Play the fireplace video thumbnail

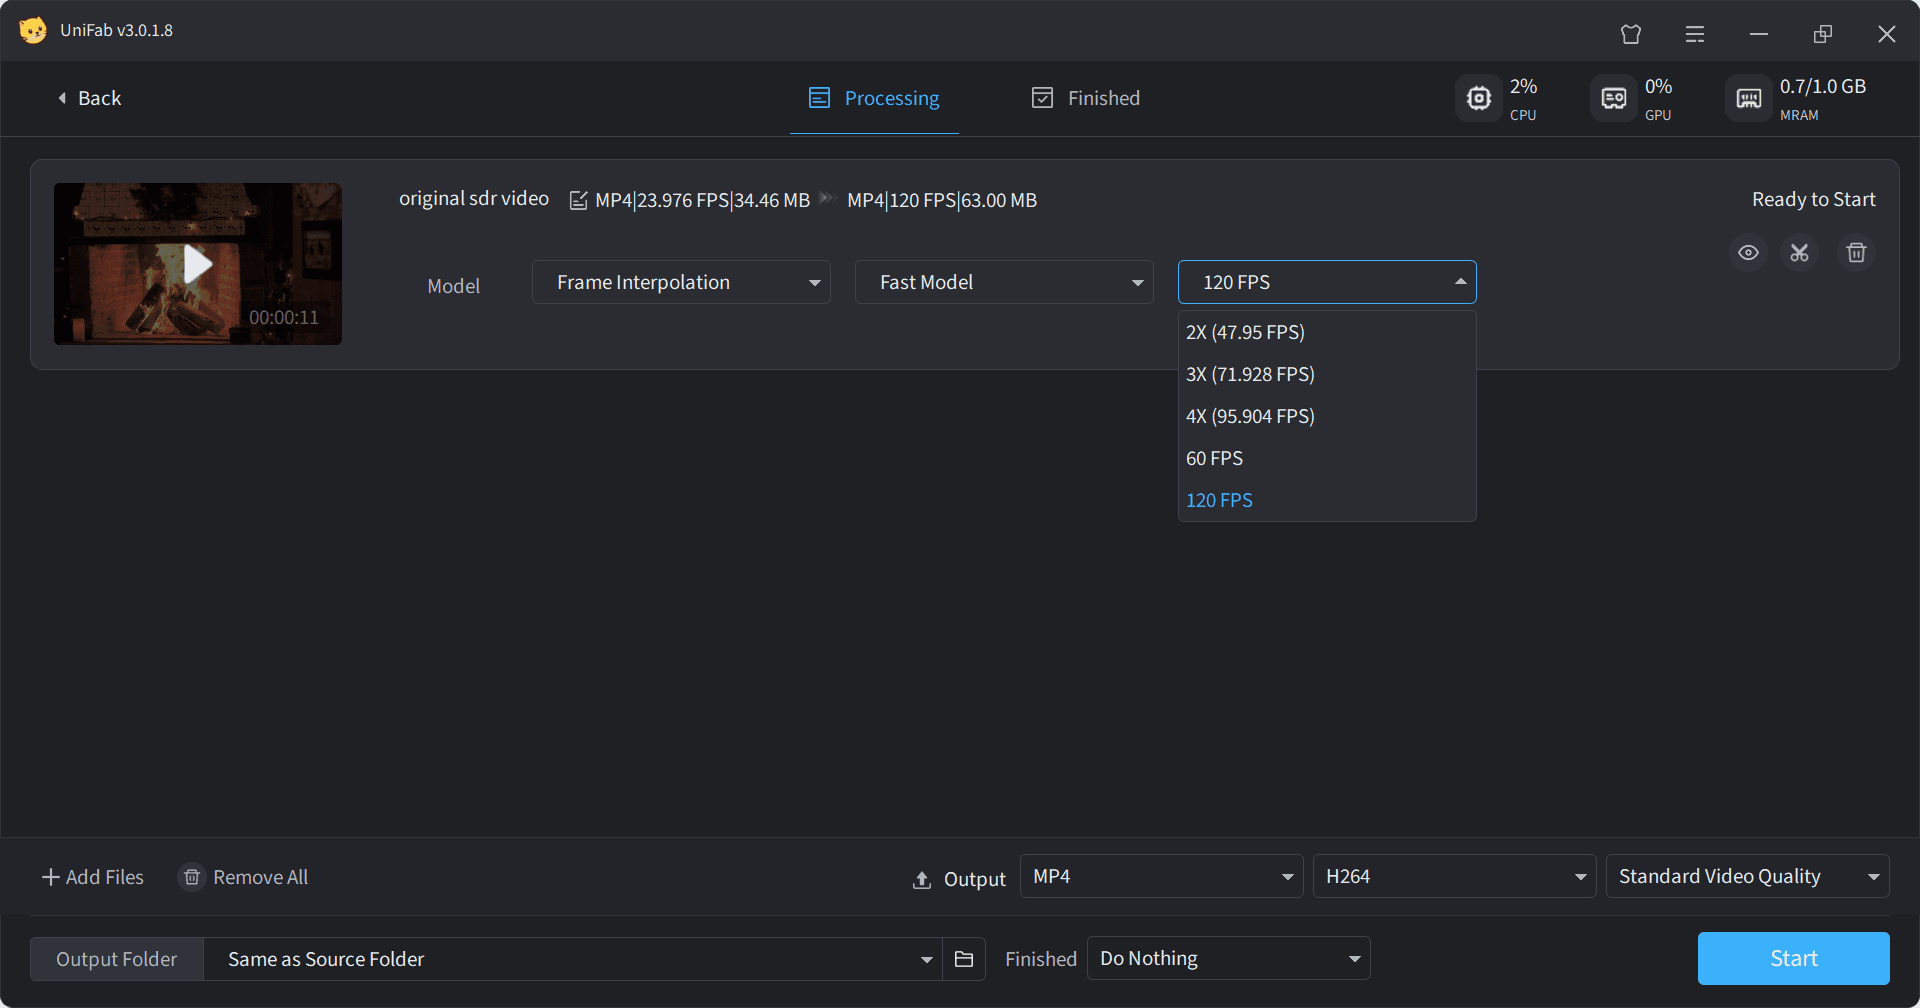point(198,264)
